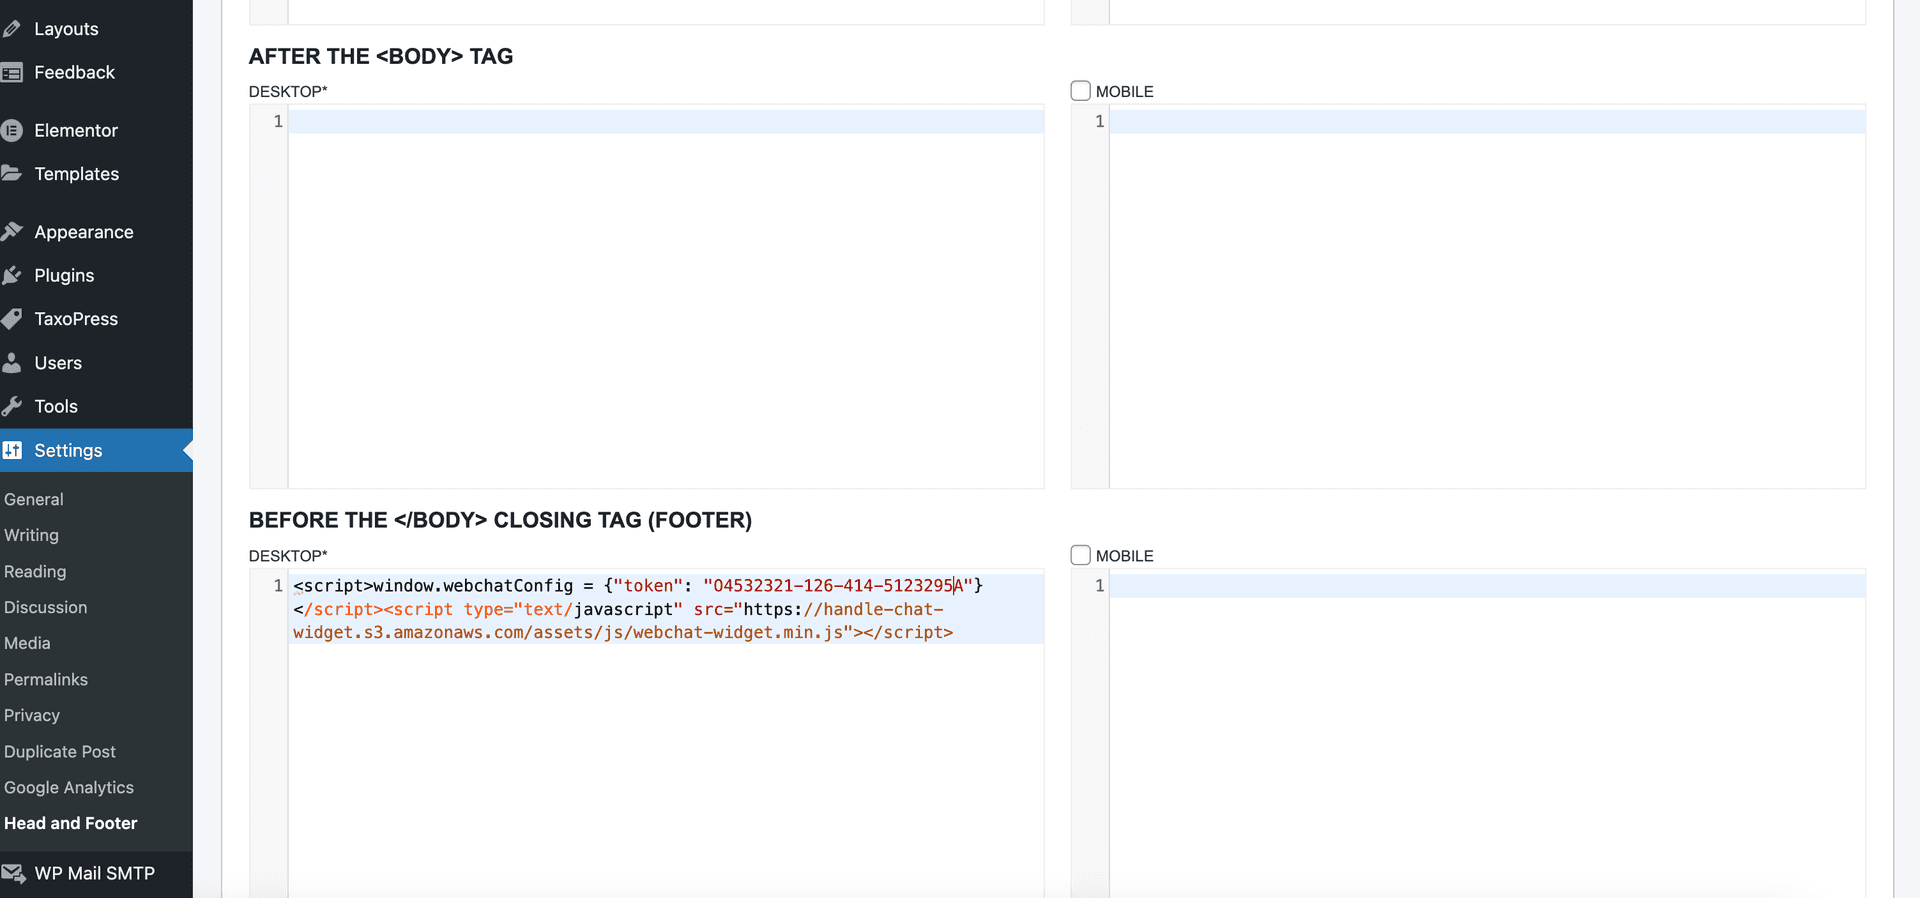Click the MOBILE label in the footer section

pos(1125,555)
